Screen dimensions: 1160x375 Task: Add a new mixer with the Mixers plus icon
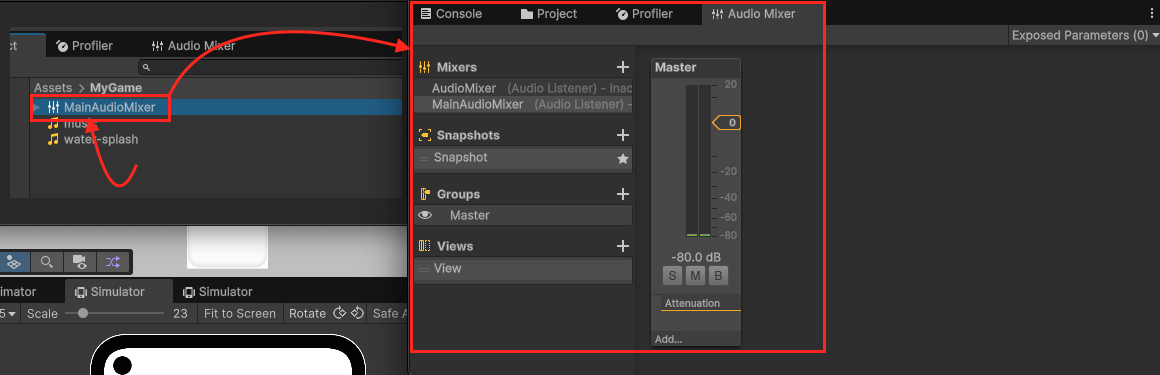[x=623, y=67]
